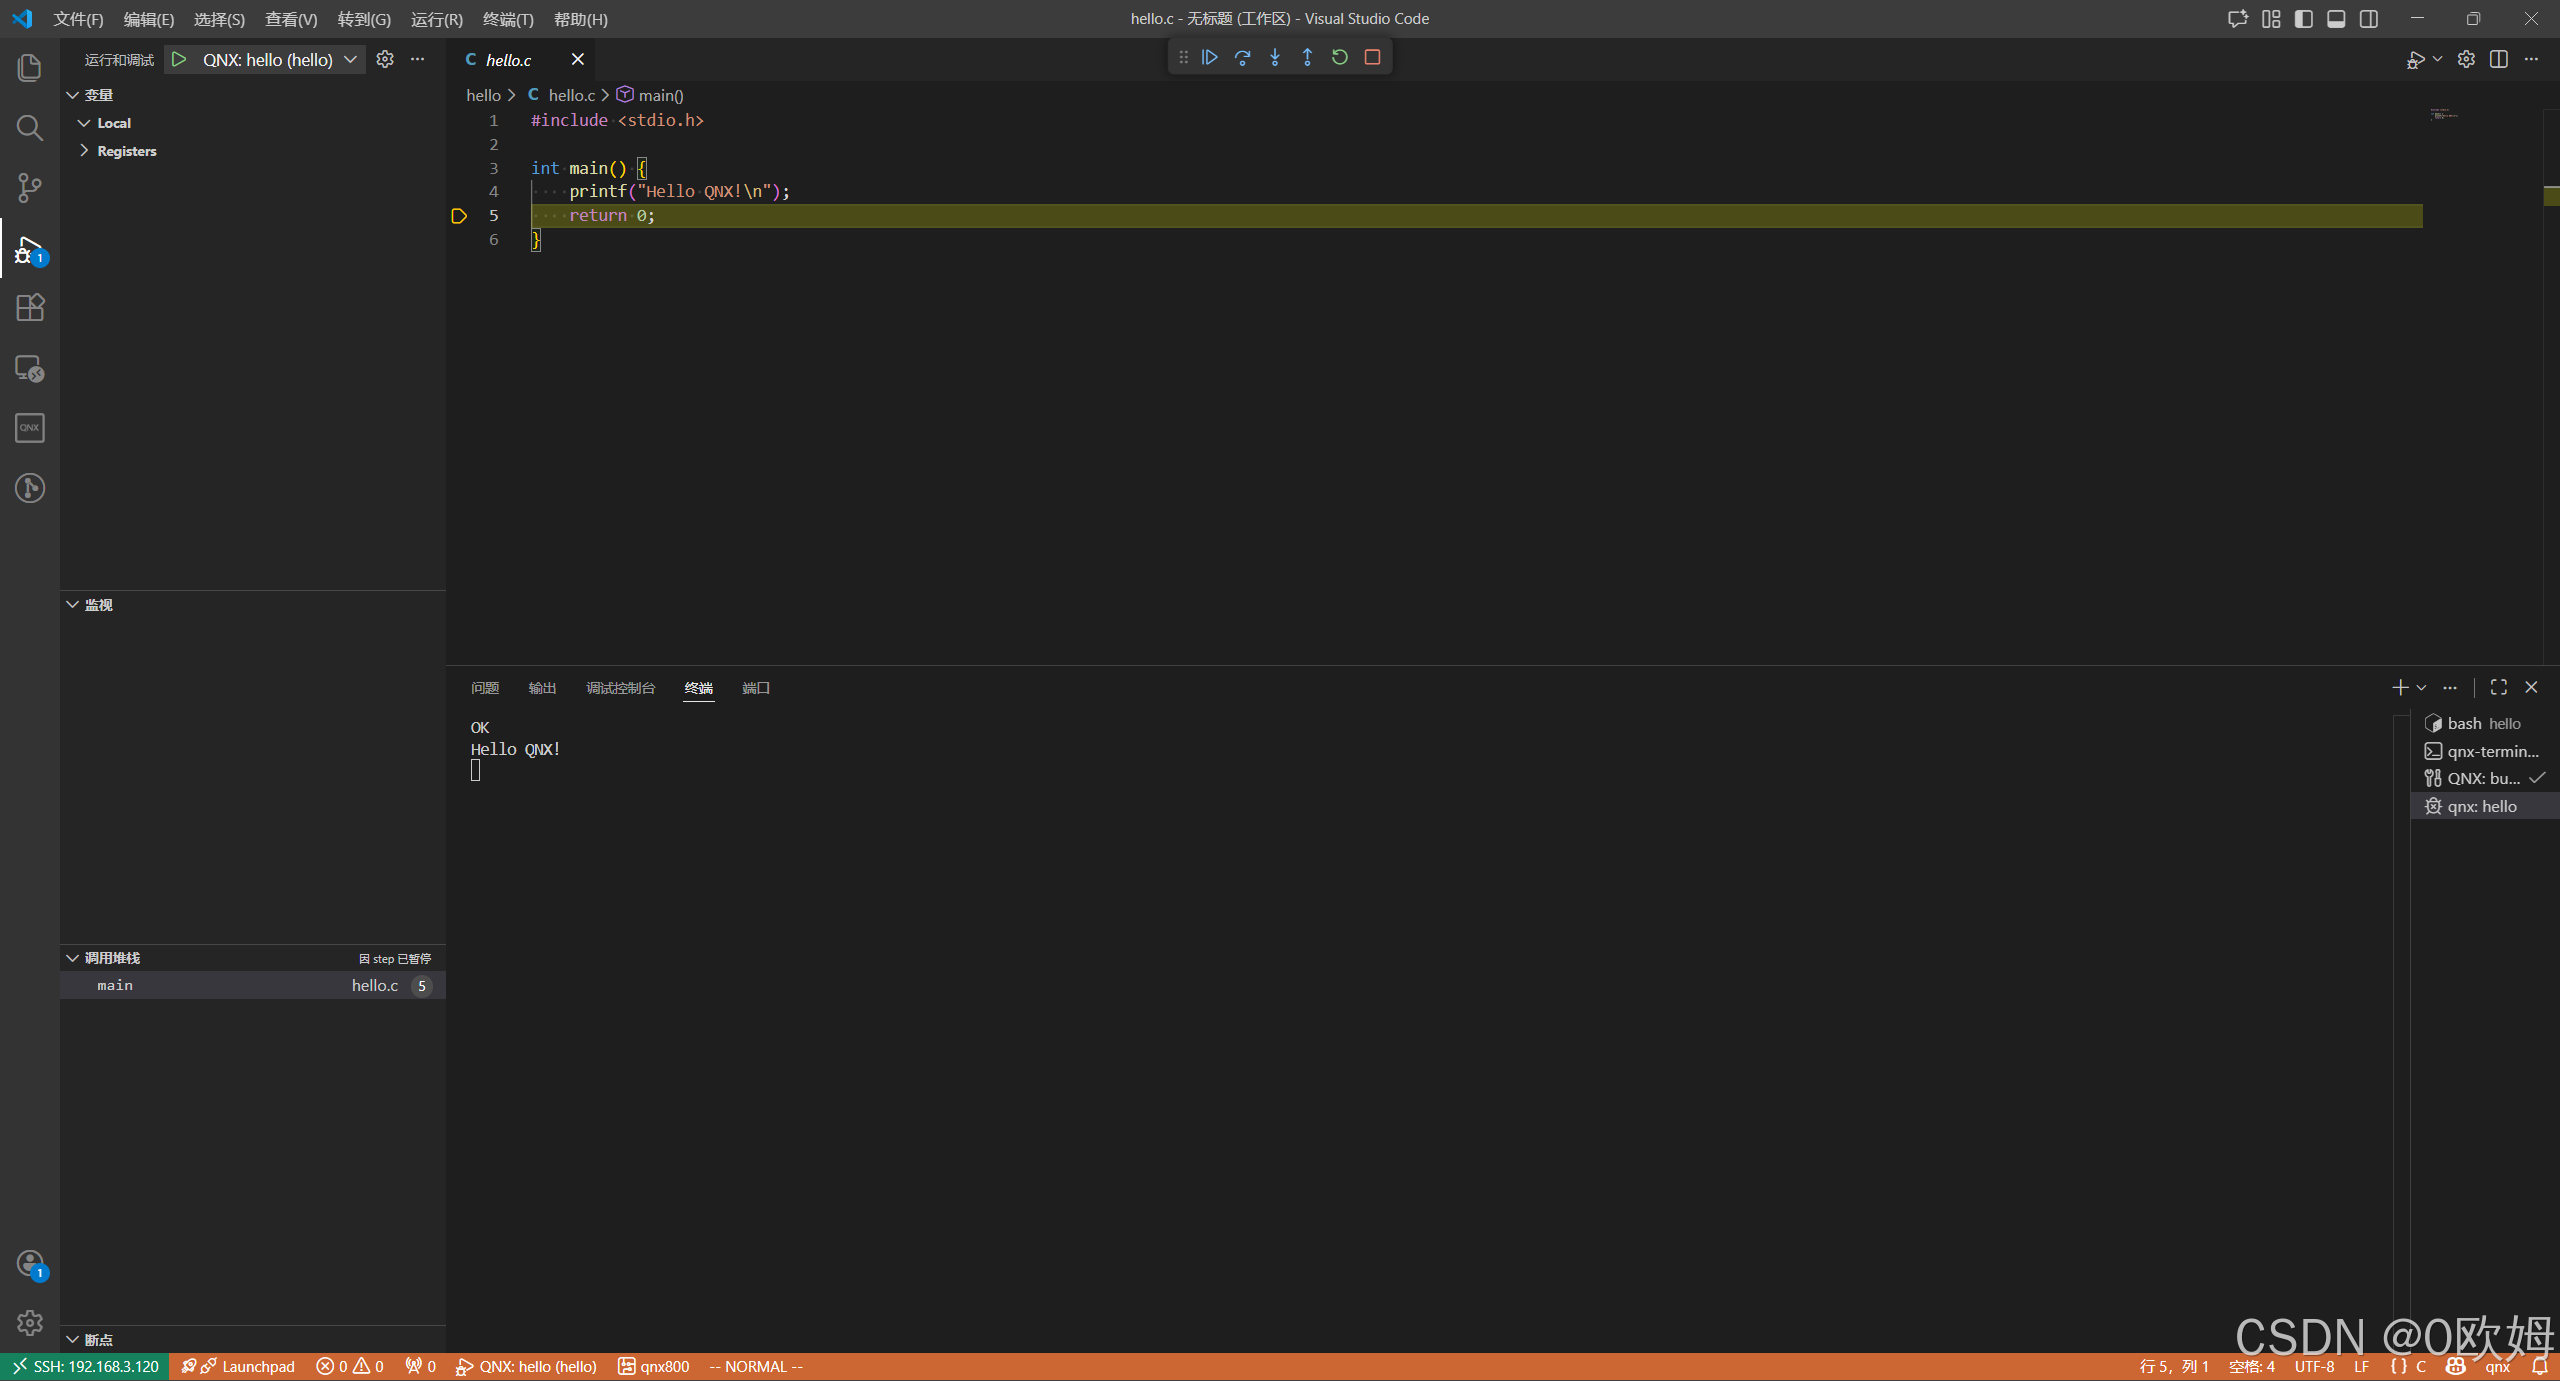Open the Source Control view

30,187
